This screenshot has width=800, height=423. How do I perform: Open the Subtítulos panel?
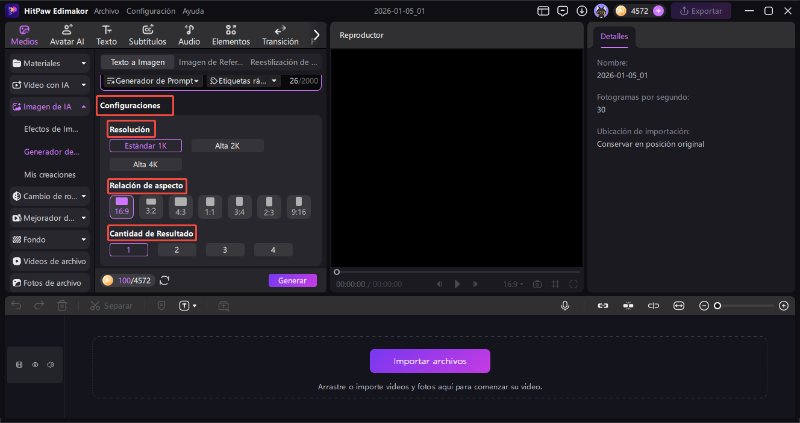[x=147, y=35]
